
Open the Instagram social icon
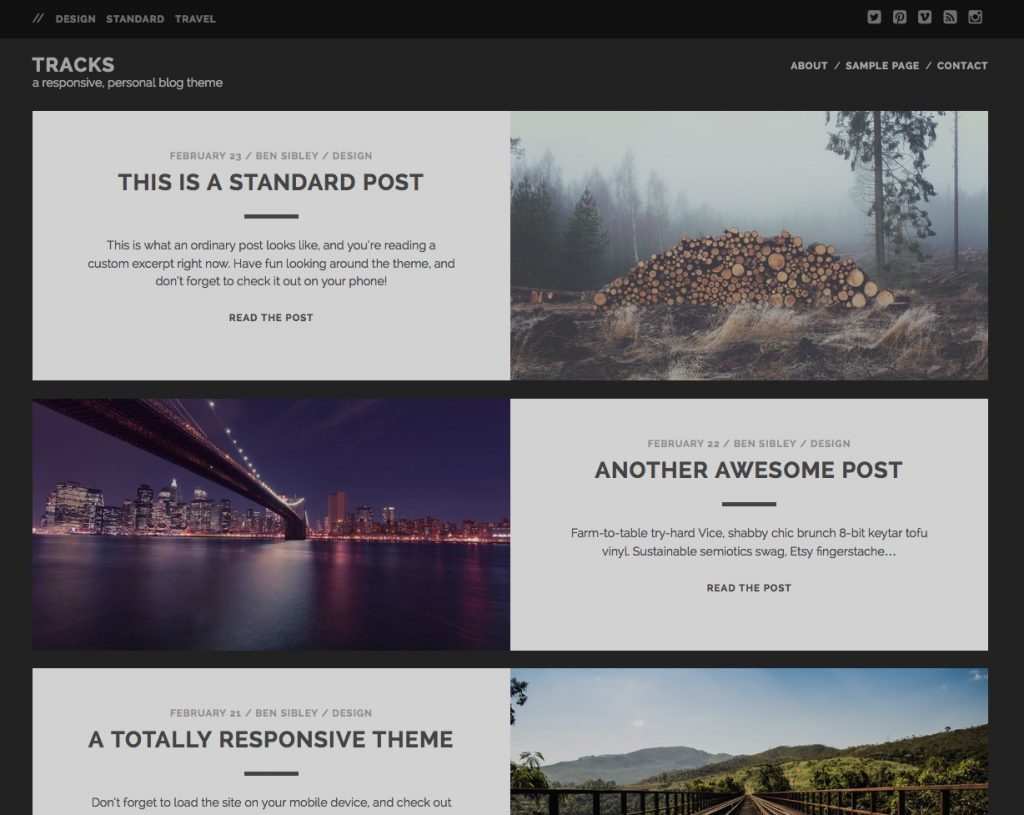[976, 17]
